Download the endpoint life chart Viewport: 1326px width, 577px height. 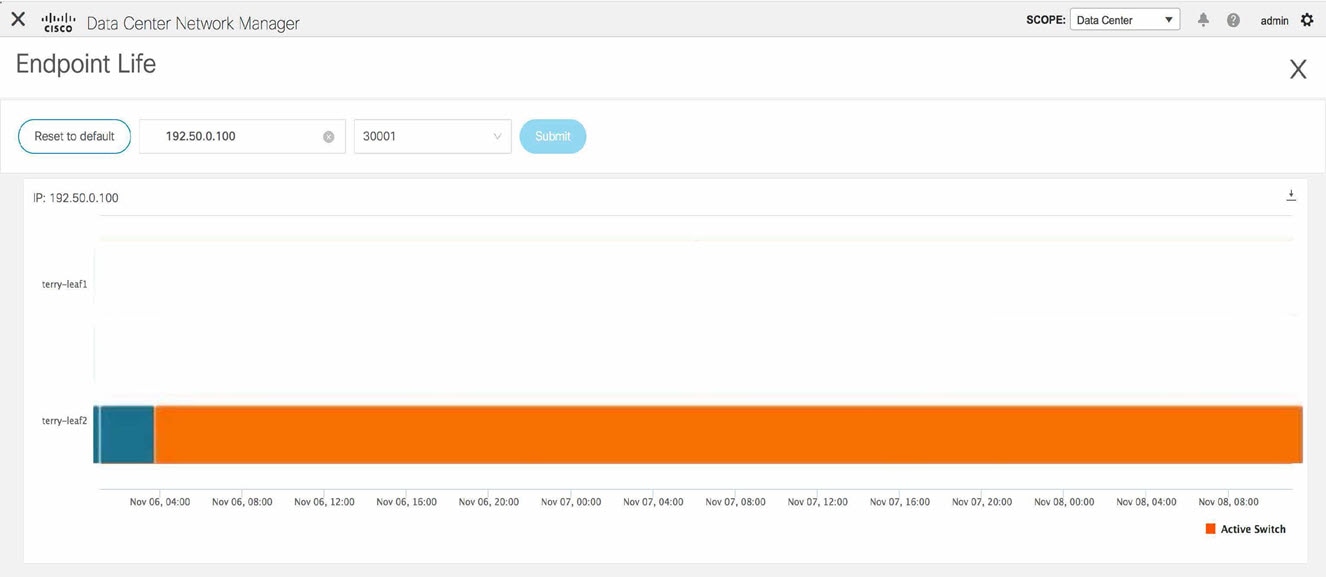(1291, 195)
